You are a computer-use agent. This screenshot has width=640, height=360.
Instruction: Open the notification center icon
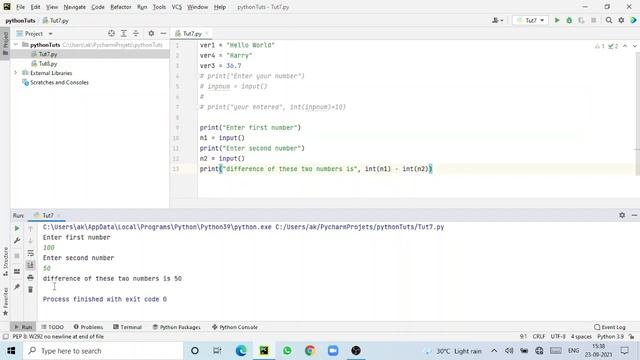click(624, 351)
